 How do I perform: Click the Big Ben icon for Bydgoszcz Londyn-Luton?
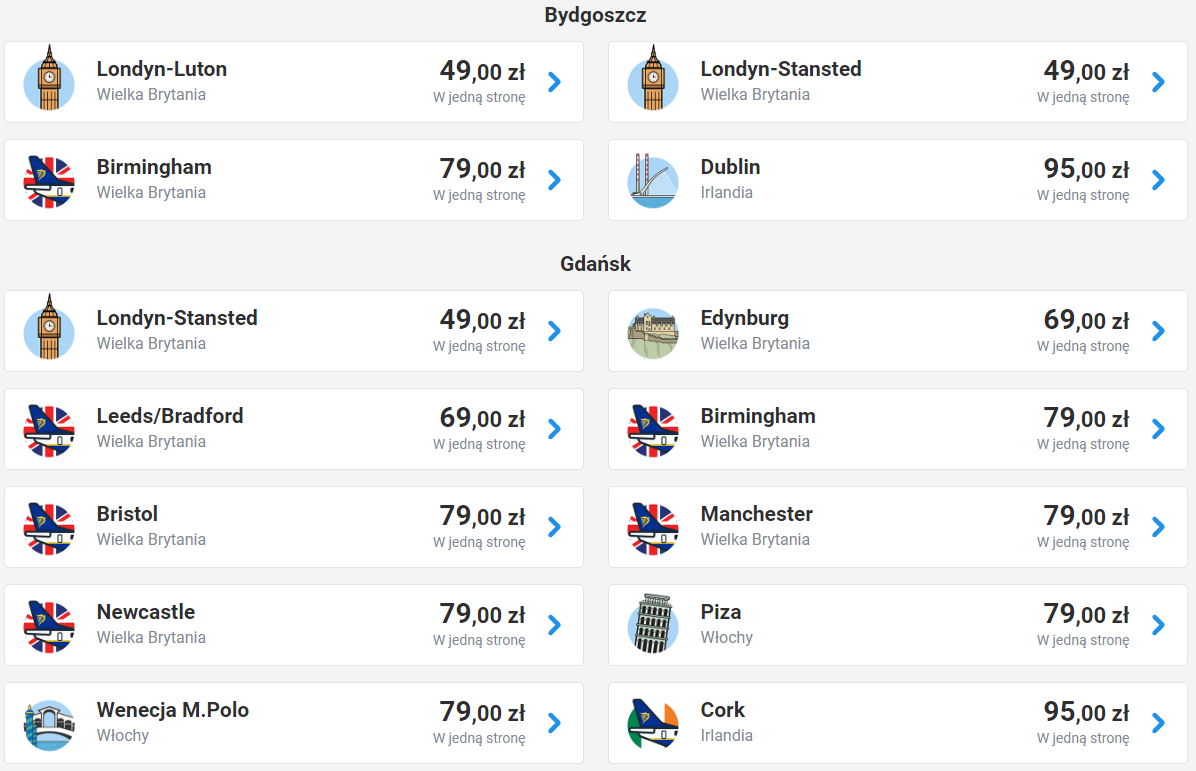[49, 80]
